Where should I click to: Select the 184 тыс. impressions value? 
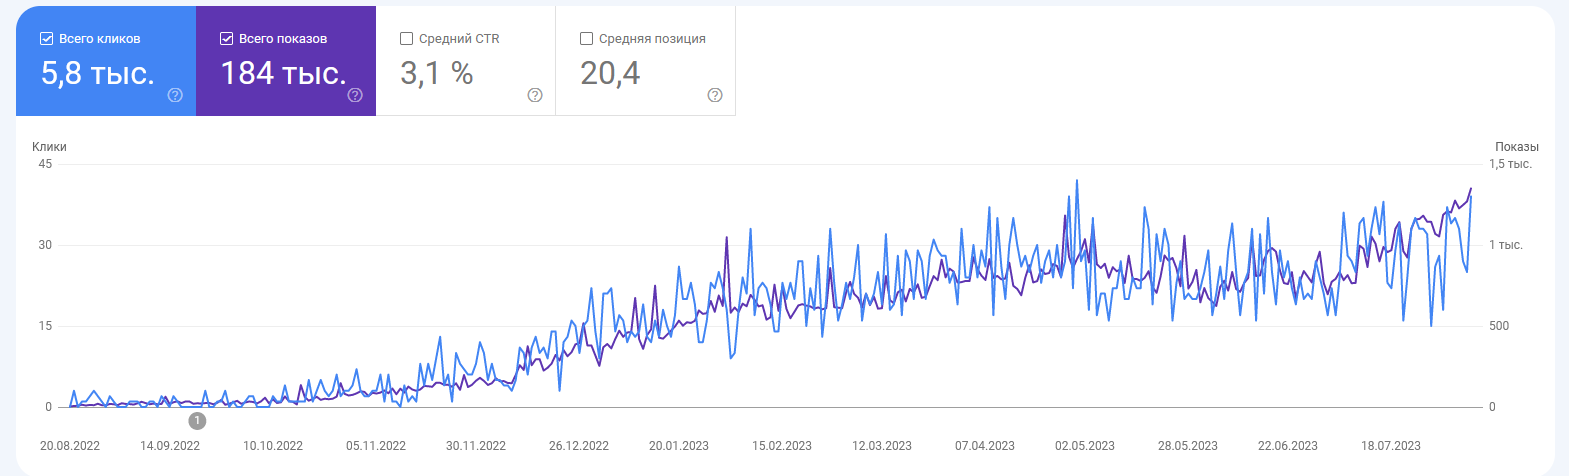283,73
